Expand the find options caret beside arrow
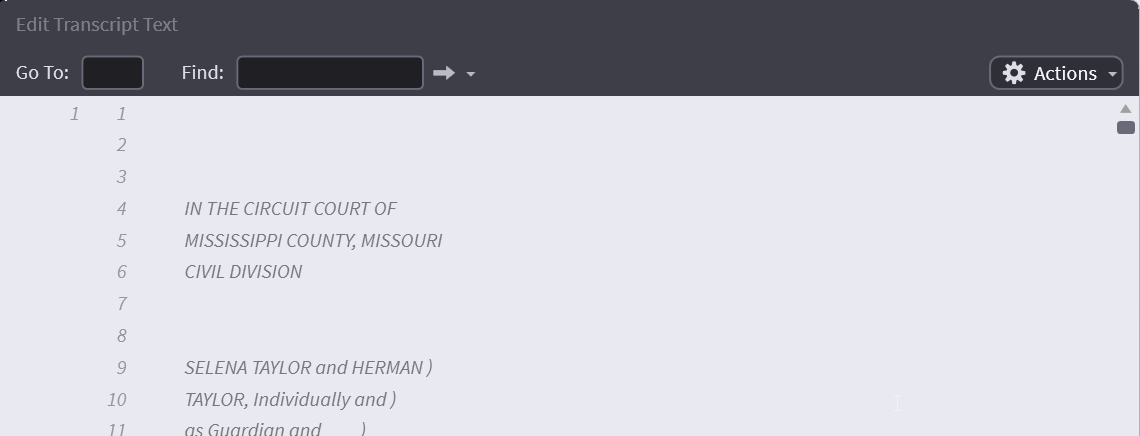 click(471, 74)
